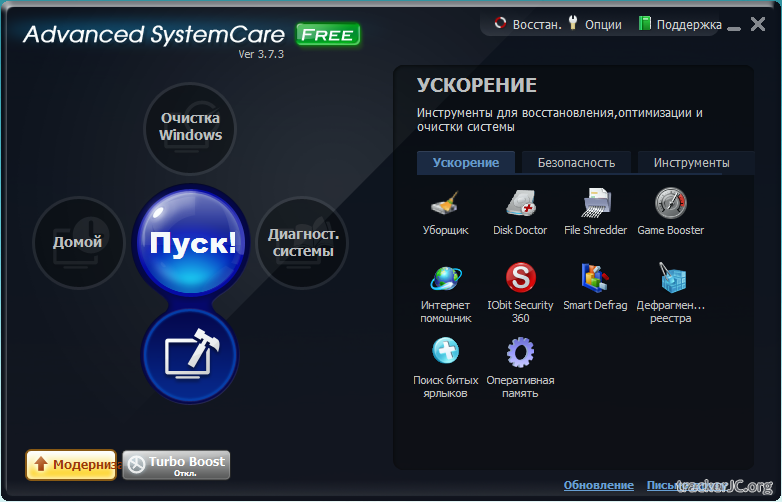Click the Модернизация upgrade button
Screen dimensions: 782x502
pyautogui.click(x=71, y=465)
